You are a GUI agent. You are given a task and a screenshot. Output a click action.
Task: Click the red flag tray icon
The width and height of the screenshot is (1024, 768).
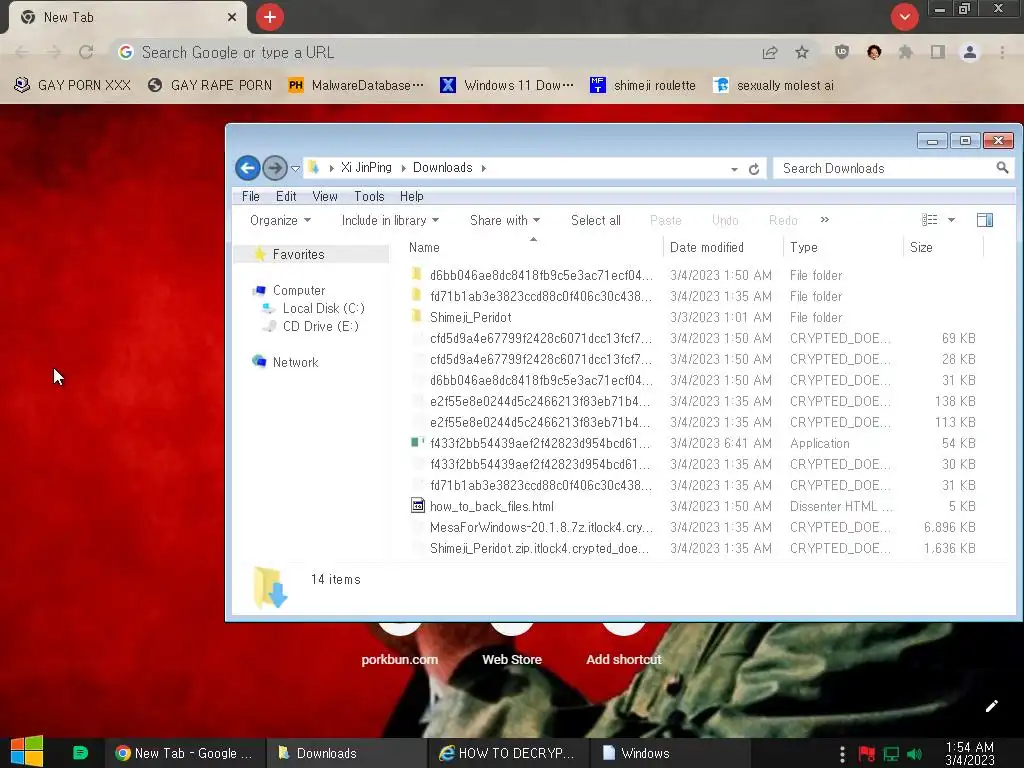click(x=867, y=754)
